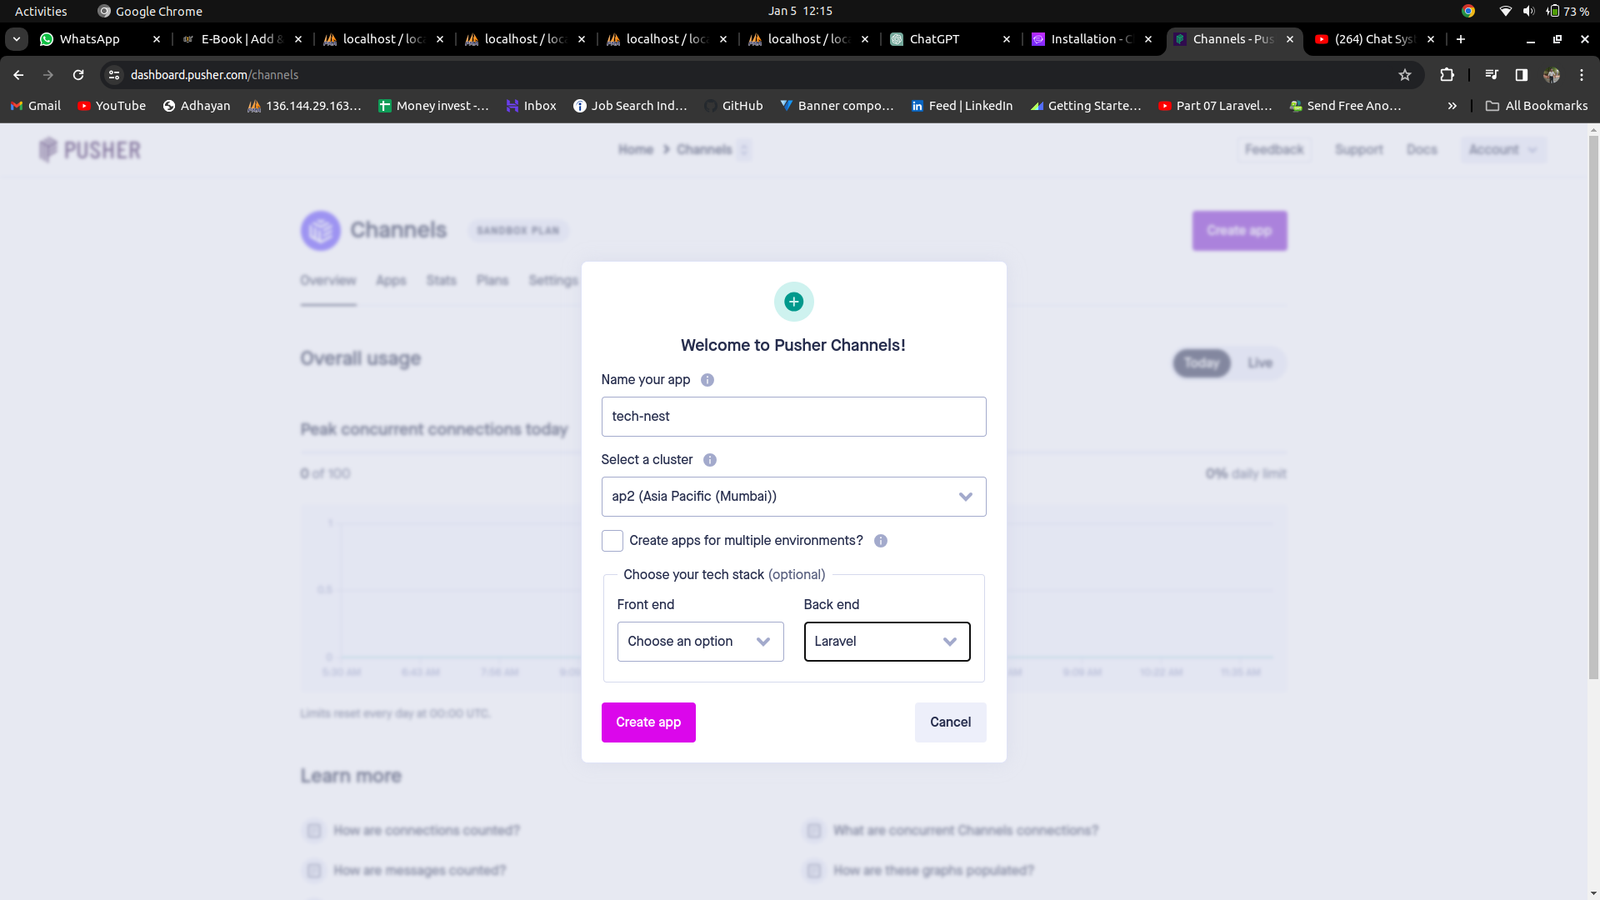Open the Select a cluster dropdown
Viewport: 1600px width, 900px height.
(794, 497)
